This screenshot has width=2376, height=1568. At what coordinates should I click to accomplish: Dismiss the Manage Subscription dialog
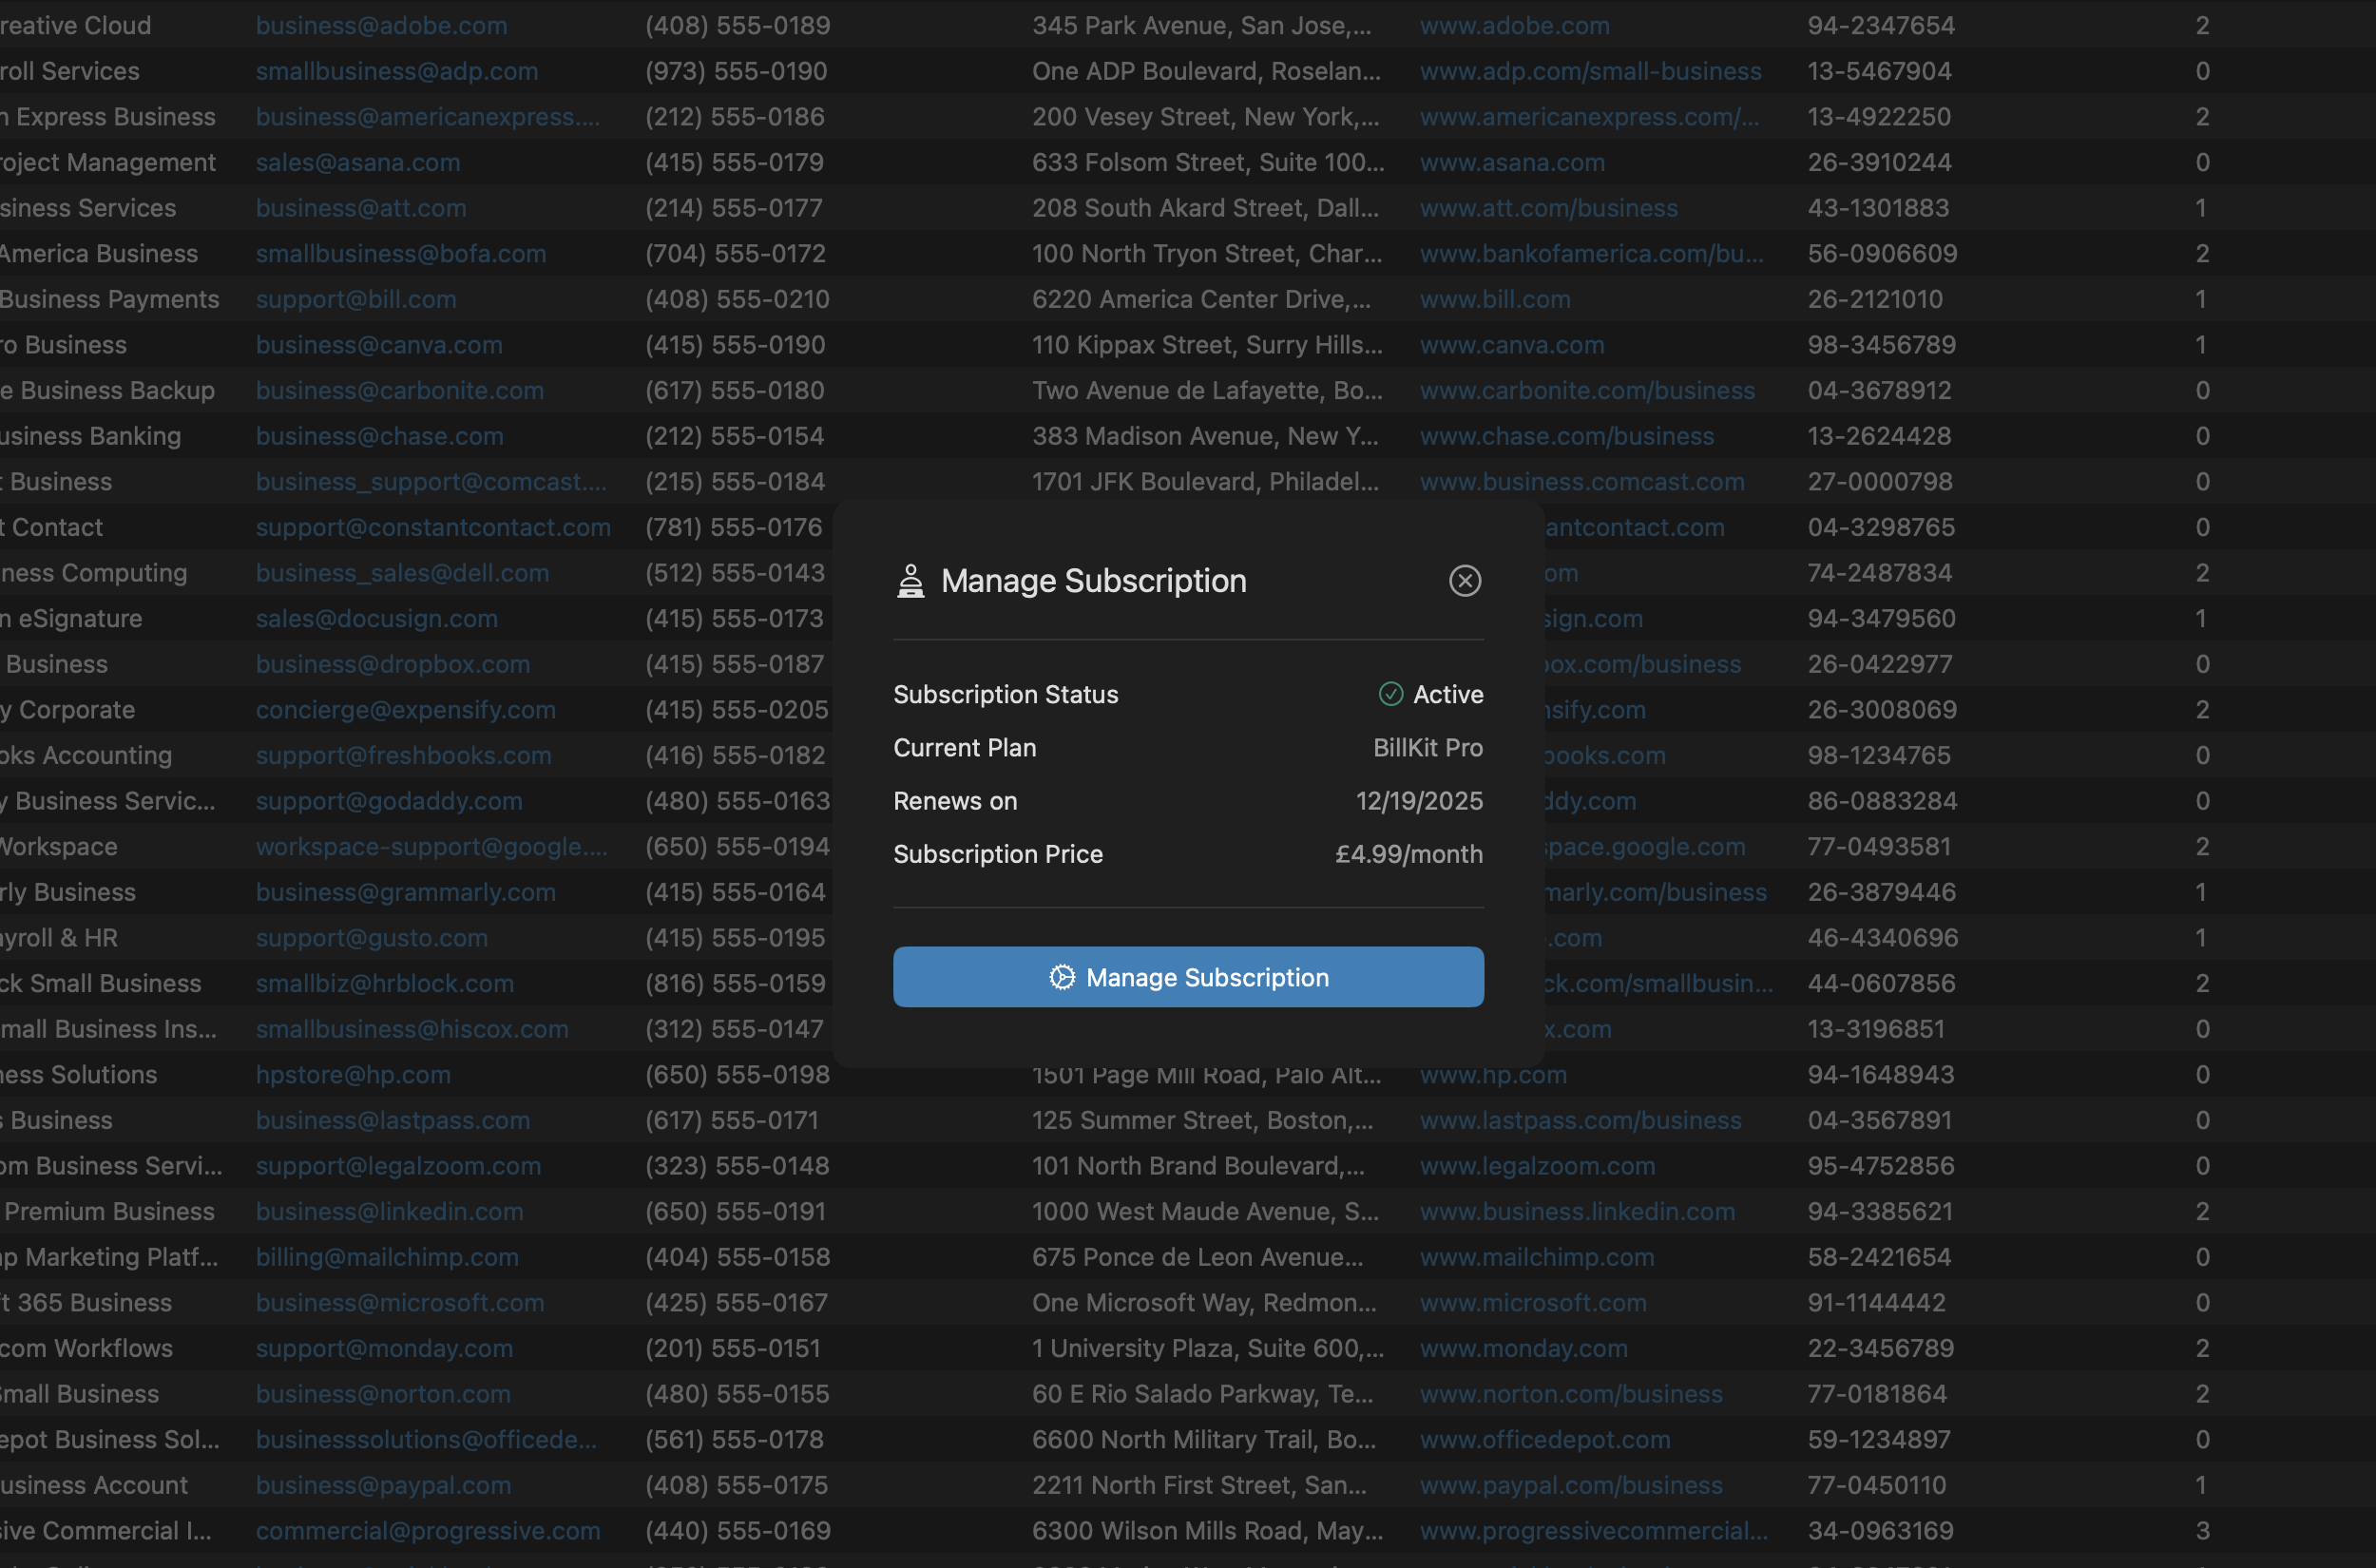point(1463,580)
